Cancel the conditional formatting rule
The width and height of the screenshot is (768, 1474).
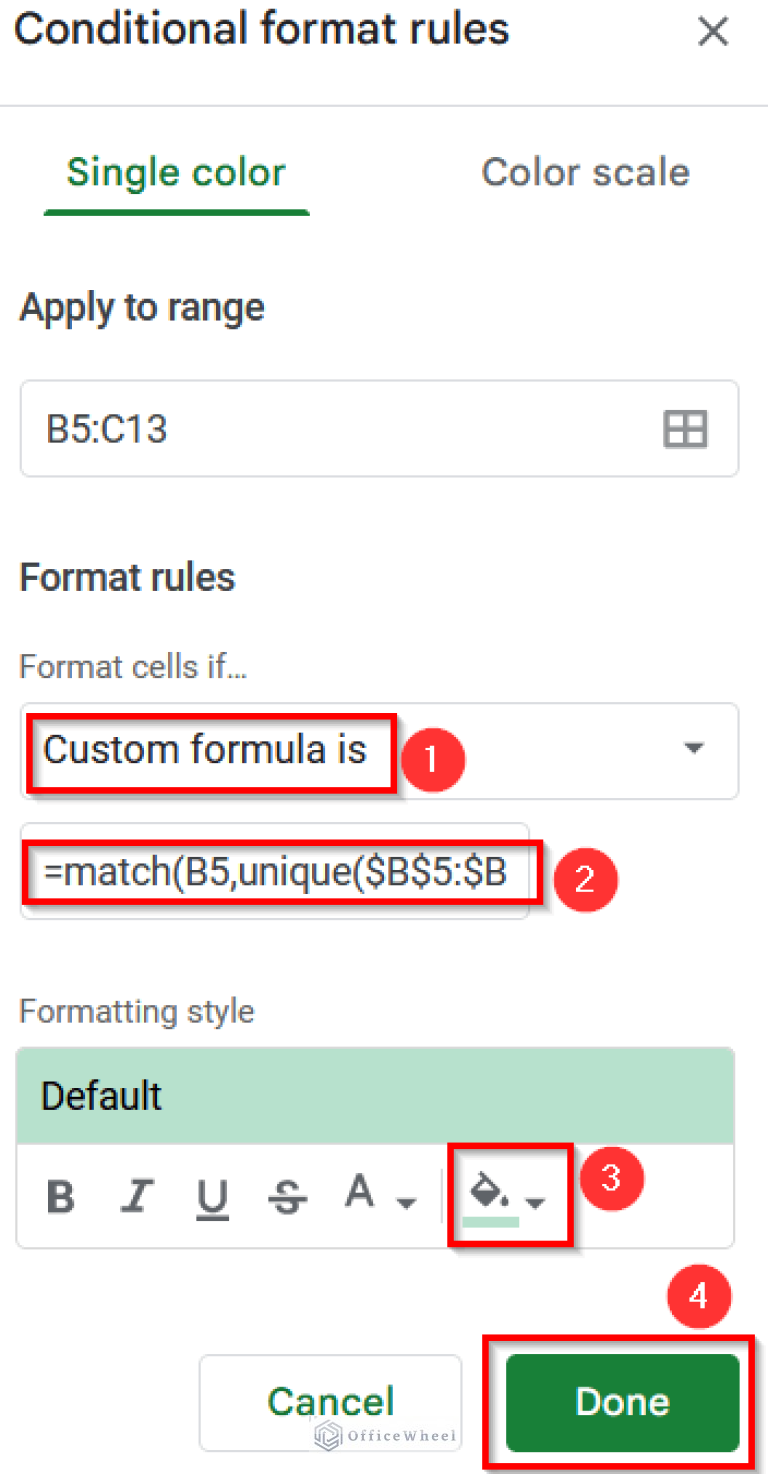[330, 1402]
